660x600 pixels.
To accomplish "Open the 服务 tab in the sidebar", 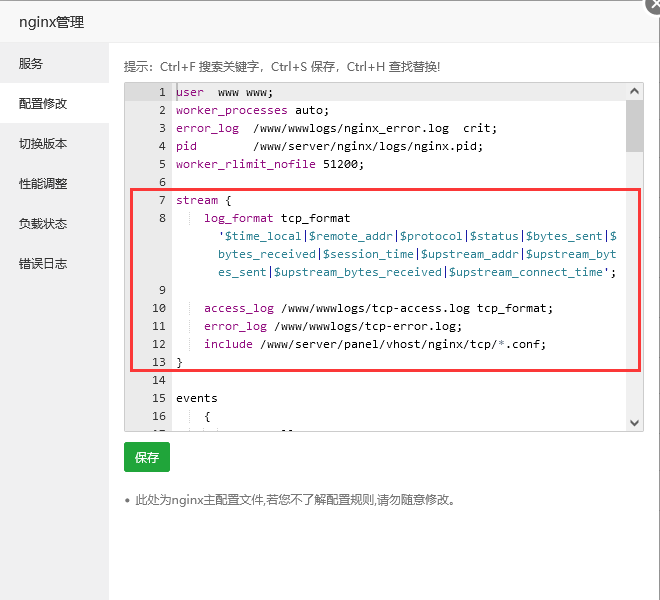I will (54, 63).
